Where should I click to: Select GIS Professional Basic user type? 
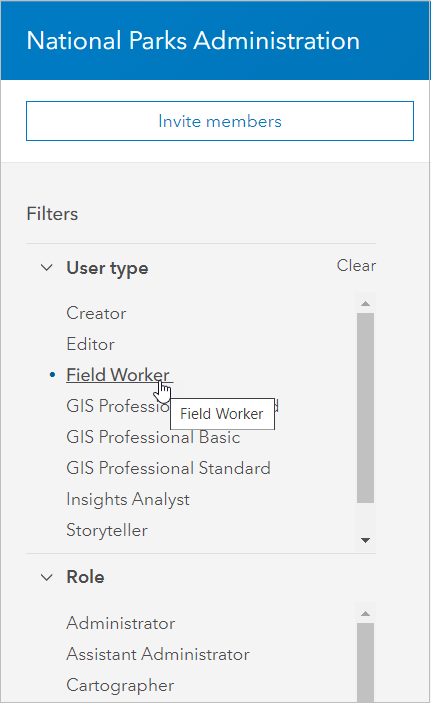(153, 437)
